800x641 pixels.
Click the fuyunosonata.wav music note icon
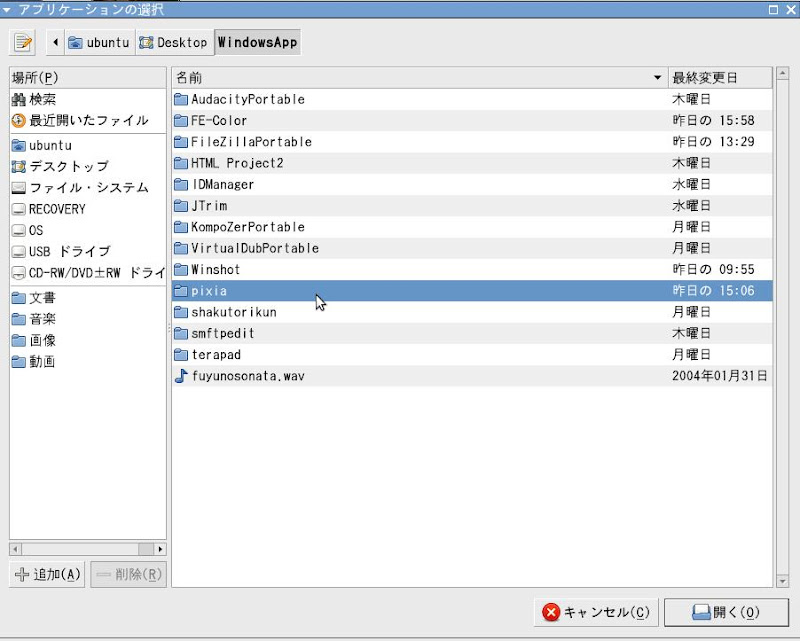(181, 376)
